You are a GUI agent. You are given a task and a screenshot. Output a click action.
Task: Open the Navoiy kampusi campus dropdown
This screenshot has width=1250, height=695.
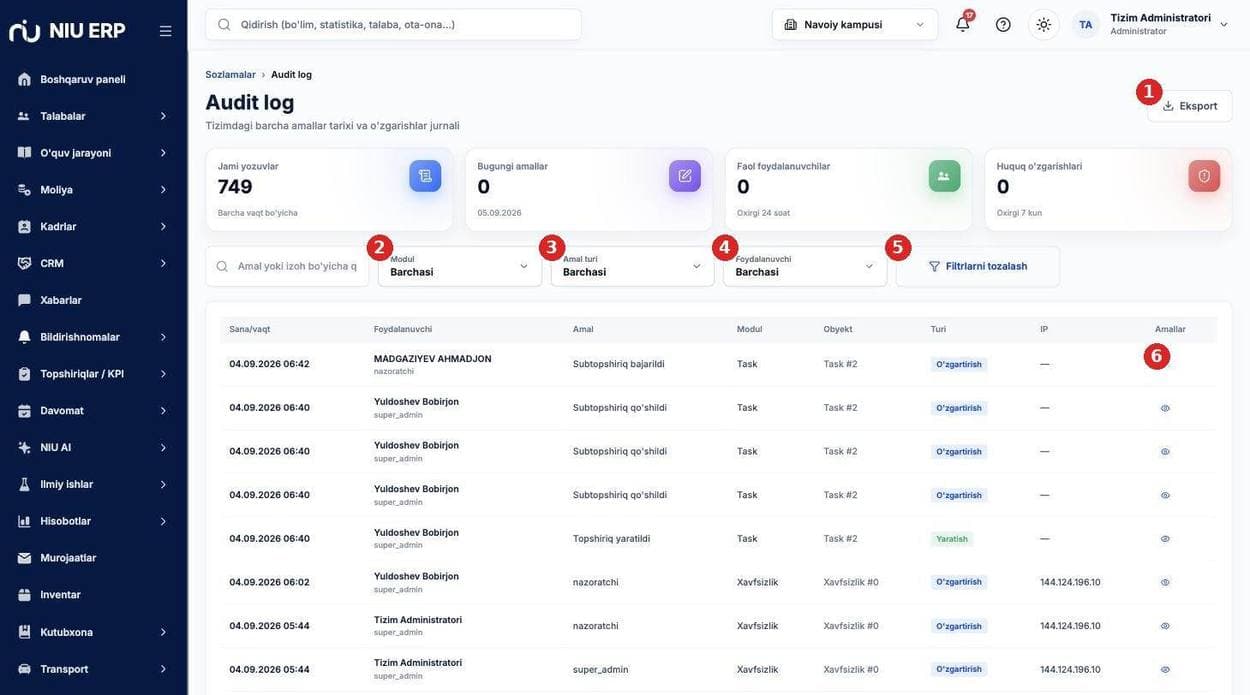pyautogui.click(x=855, y=24)
